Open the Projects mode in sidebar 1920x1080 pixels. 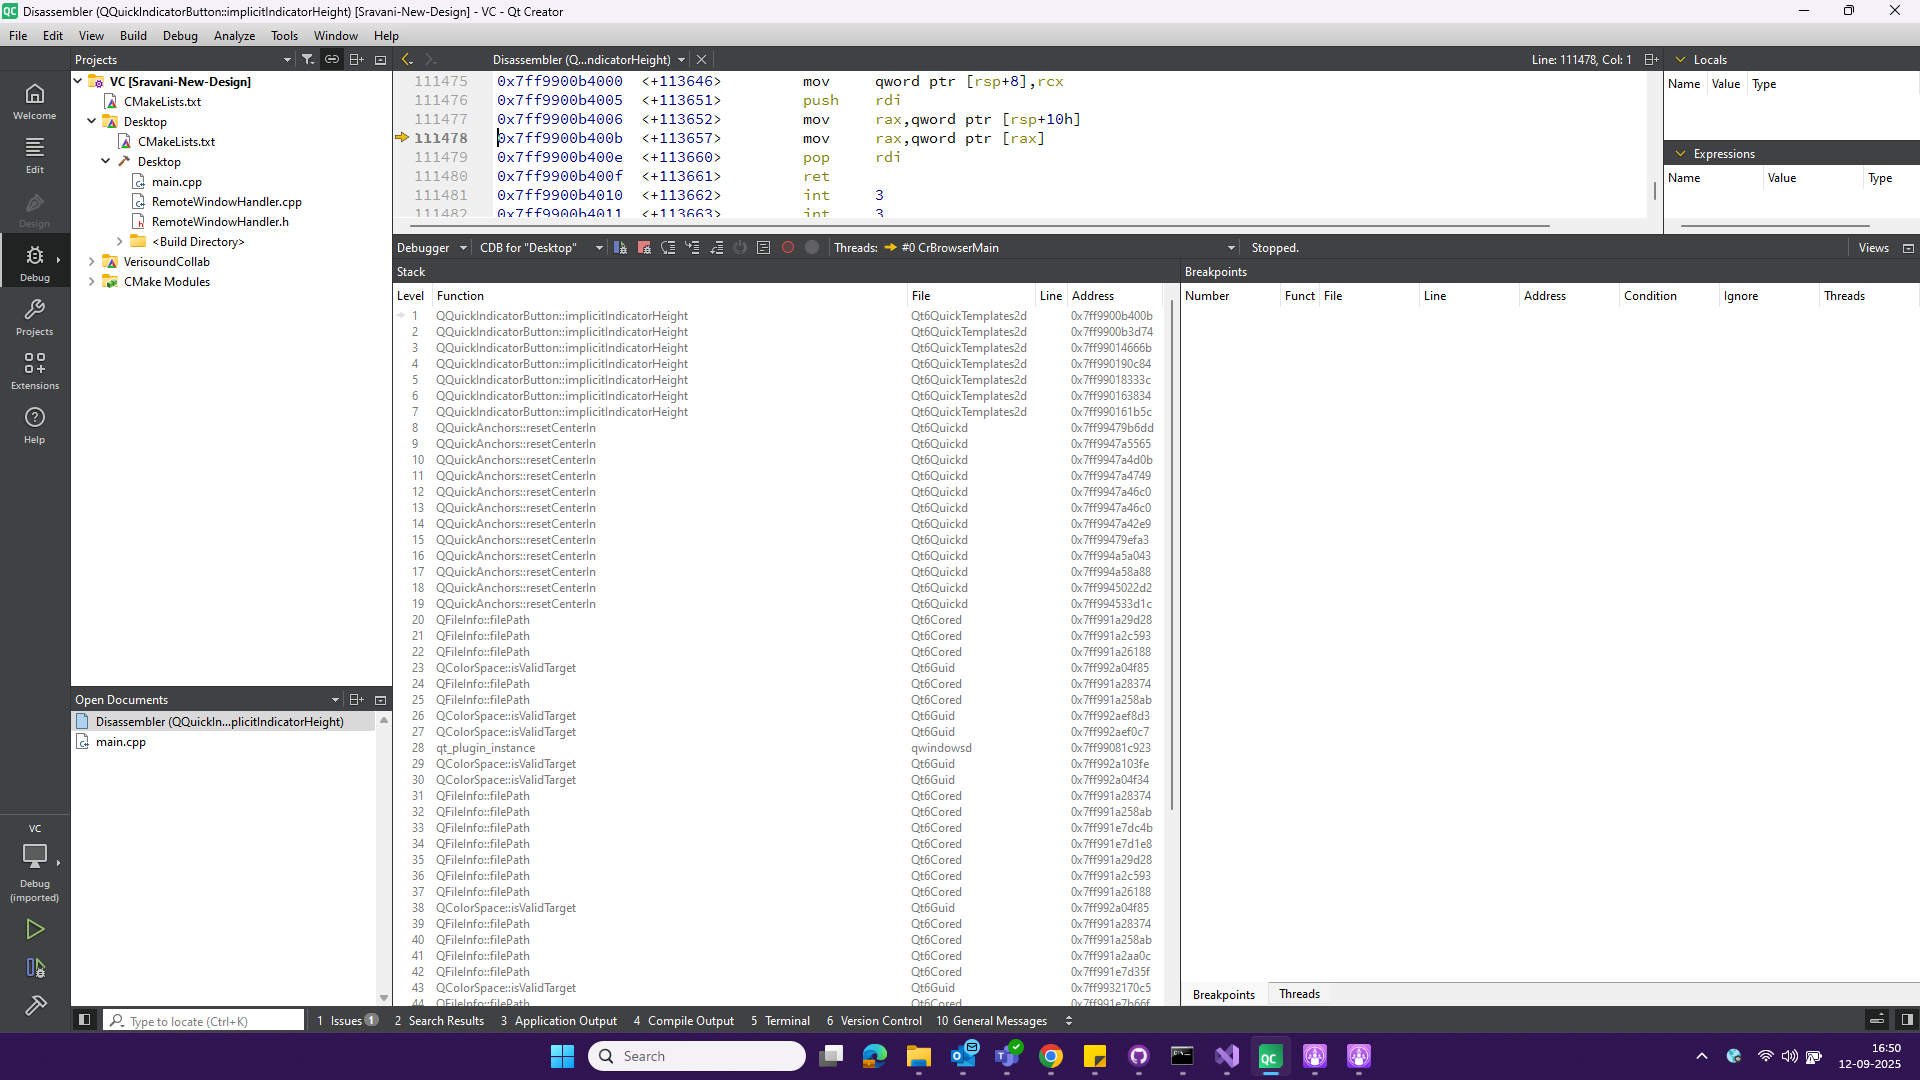[35, 317]
